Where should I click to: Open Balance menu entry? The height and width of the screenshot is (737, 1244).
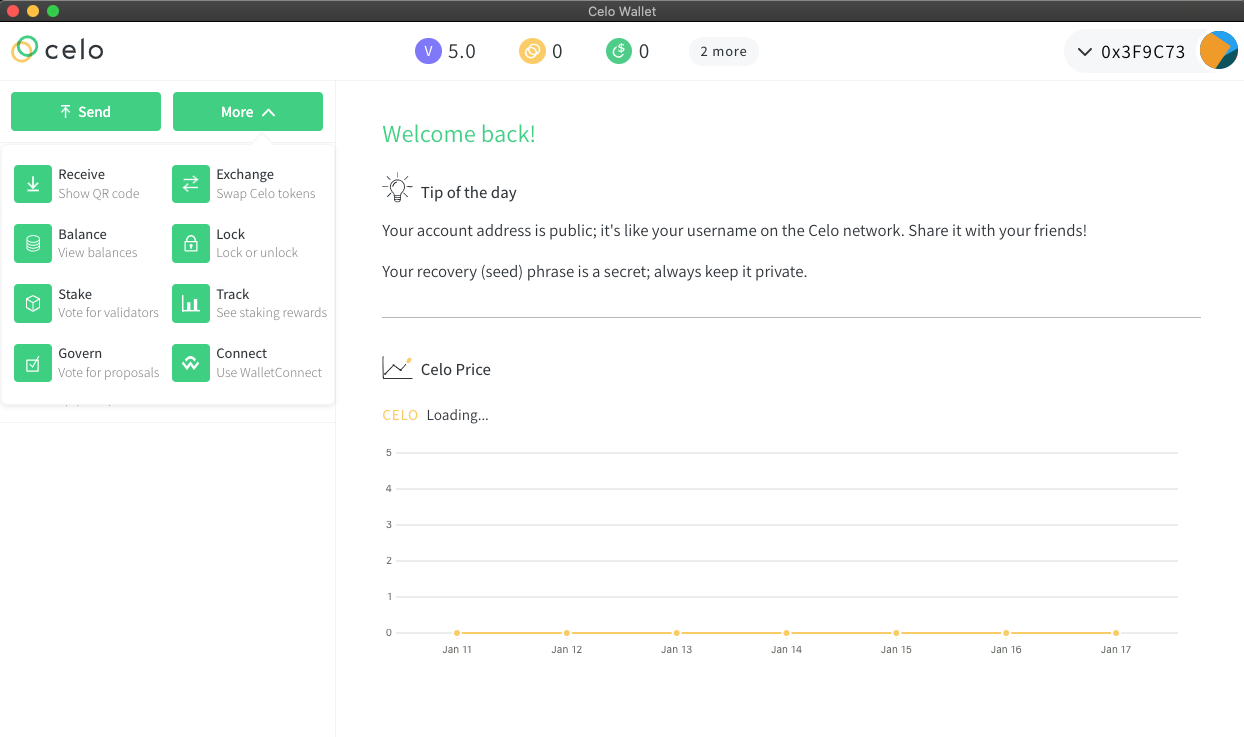[x=87, y=243]
